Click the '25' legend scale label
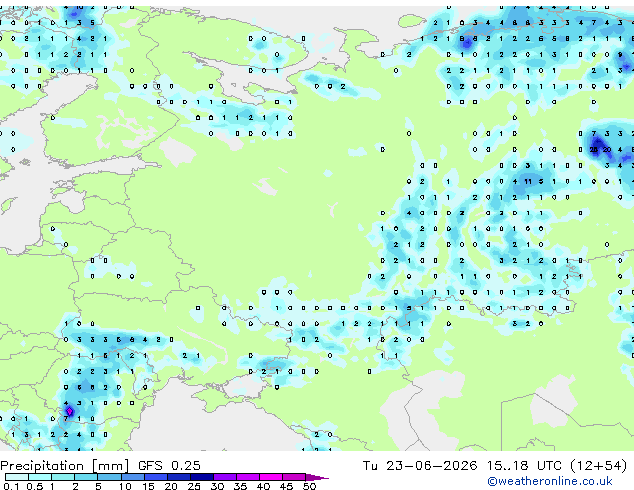 click(x=194, y=486)
